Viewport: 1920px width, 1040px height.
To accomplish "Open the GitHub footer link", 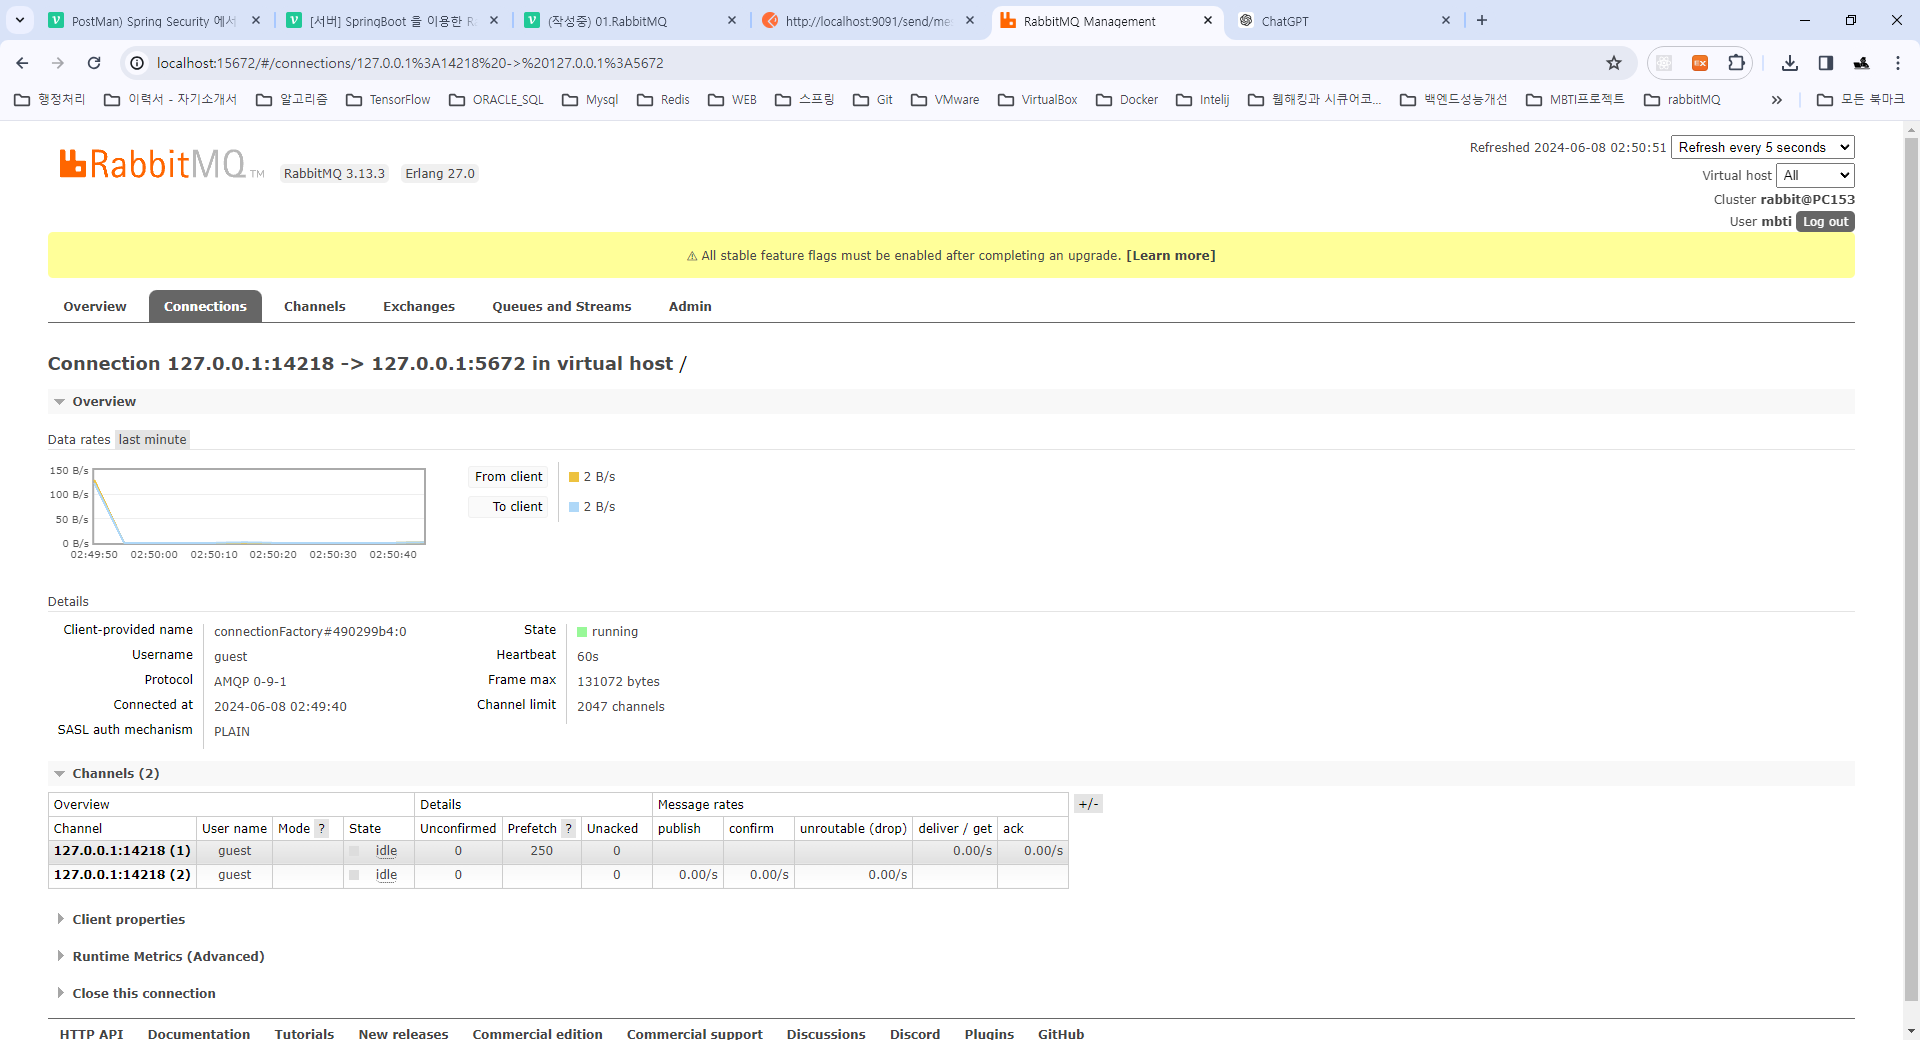I will [x=1061, y=1033].
